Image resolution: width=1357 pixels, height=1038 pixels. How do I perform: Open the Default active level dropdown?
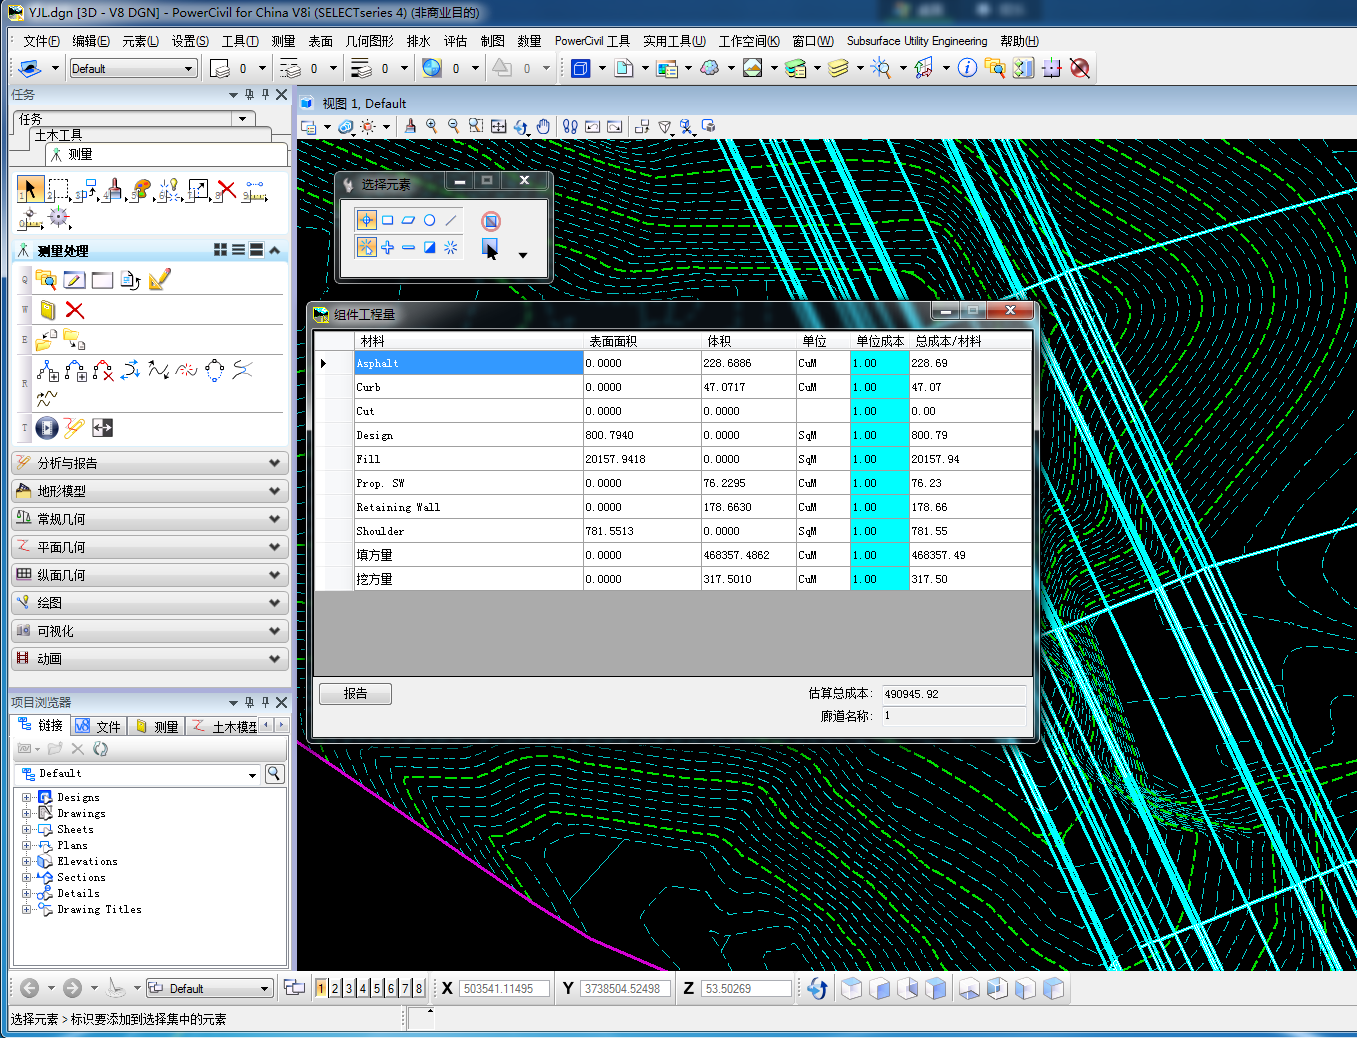pyautogui.click(x=133, y=69)
